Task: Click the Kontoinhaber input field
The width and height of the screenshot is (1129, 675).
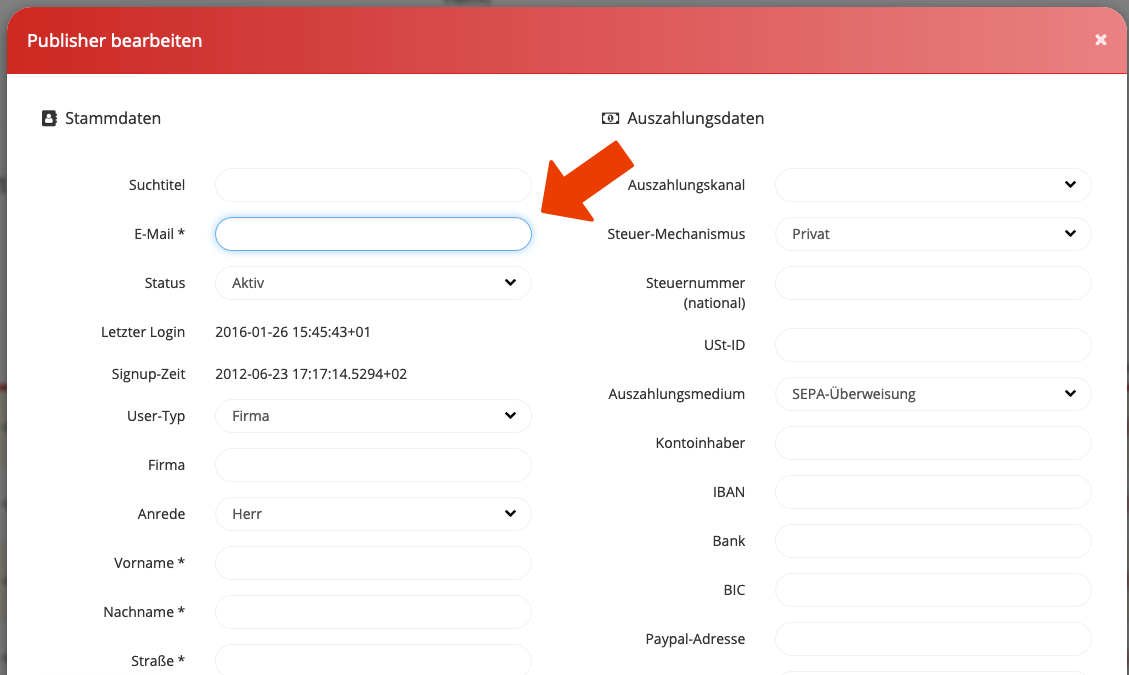Action: tap(932, 443)
